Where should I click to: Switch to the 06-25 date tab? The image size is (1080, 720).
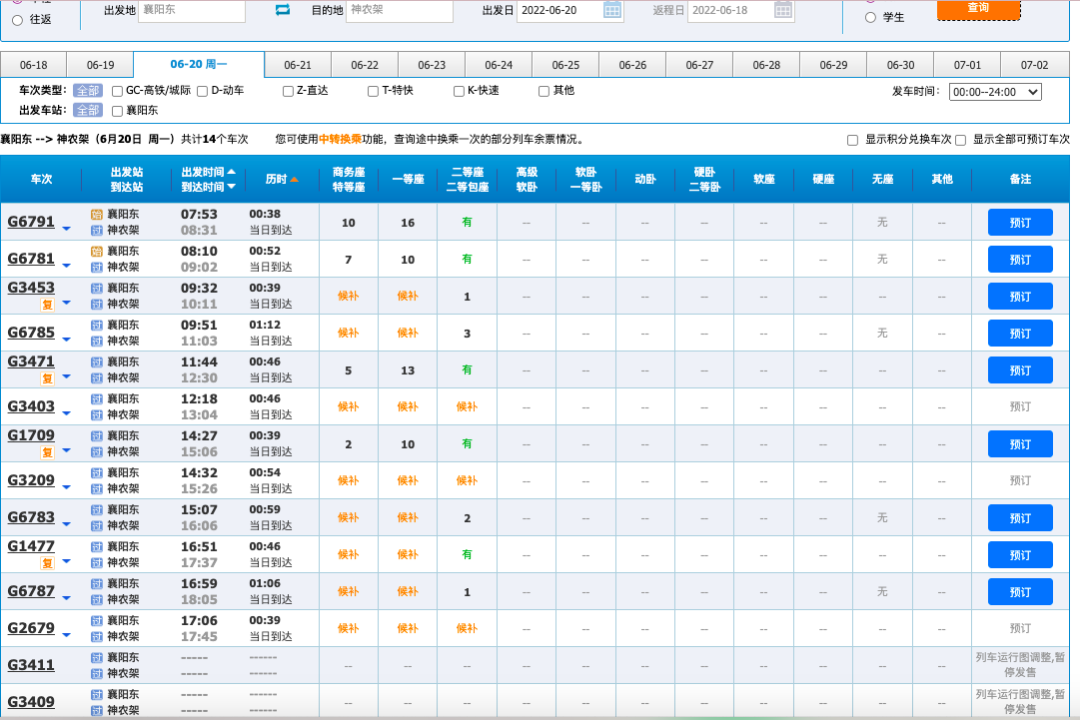click(x=565, y=65)
